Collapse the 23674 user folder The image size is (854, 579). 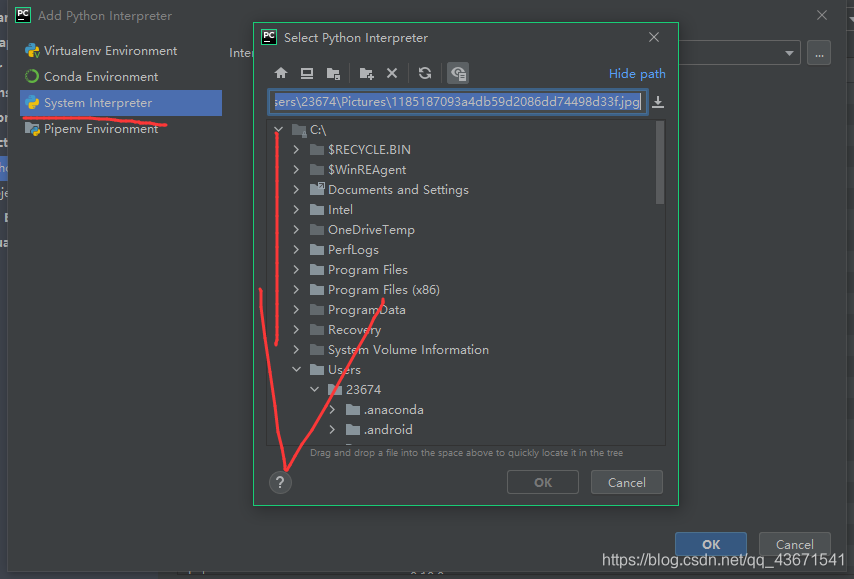[x=314, y=389]
